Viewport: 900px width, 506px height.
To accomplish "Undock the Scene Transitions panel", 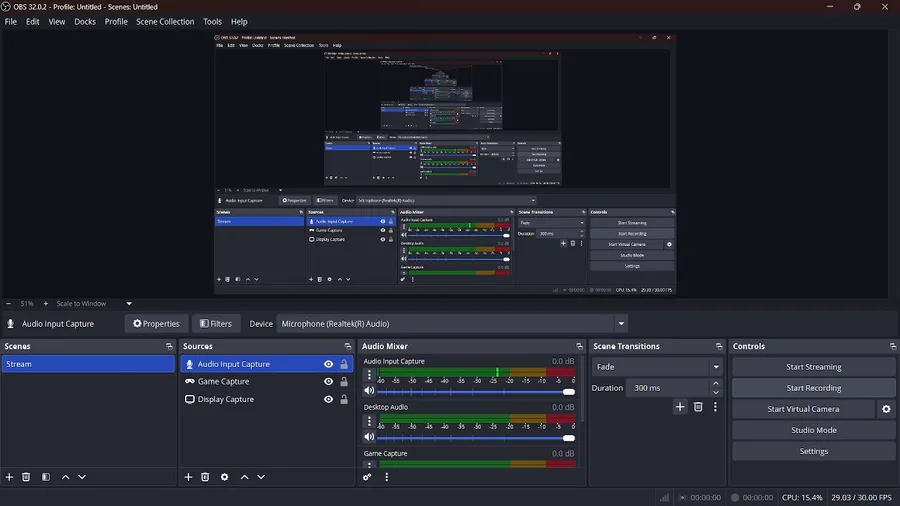I will point(719,347).
